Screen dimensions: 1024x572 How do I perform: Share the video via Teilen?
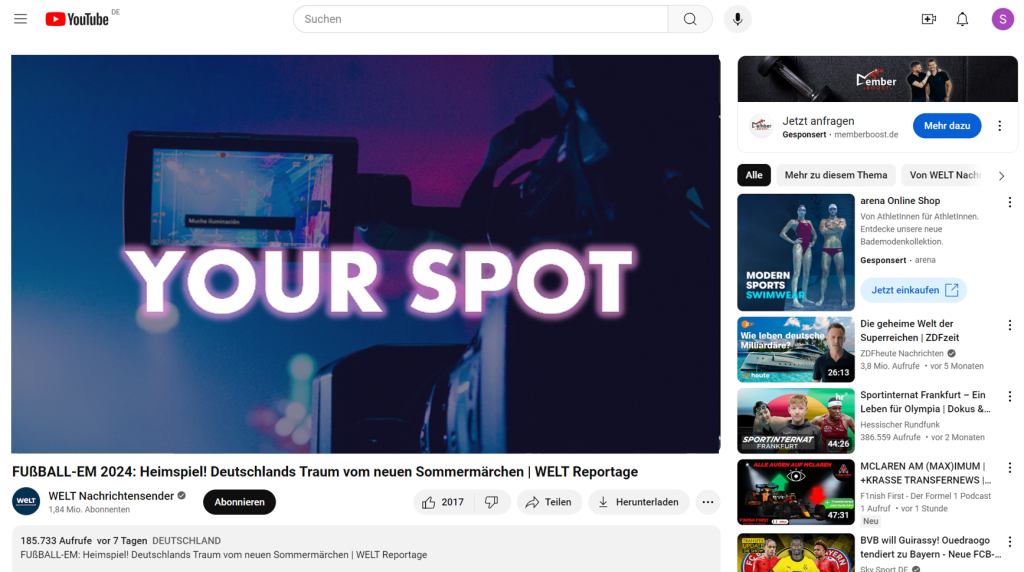pos(549,502)
